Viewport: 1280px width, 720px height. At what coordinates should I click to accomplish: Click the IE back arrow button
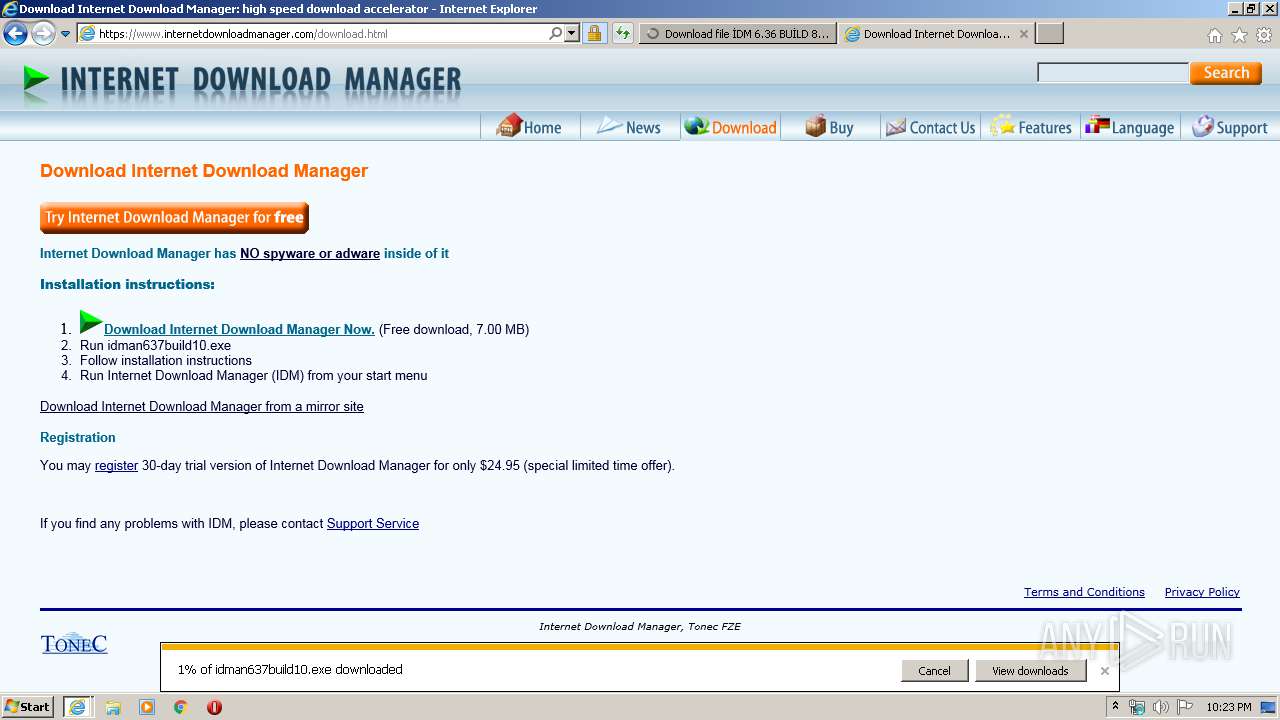click(15, 33)
